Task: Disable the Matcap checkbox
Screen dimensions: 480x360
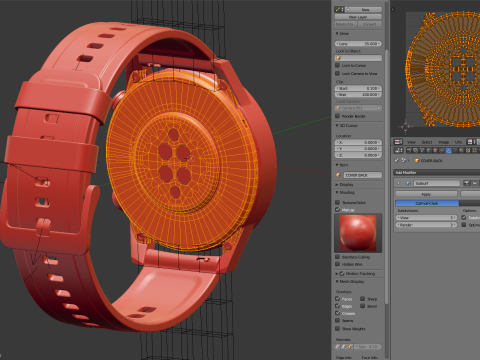Action: click(337, 209)
